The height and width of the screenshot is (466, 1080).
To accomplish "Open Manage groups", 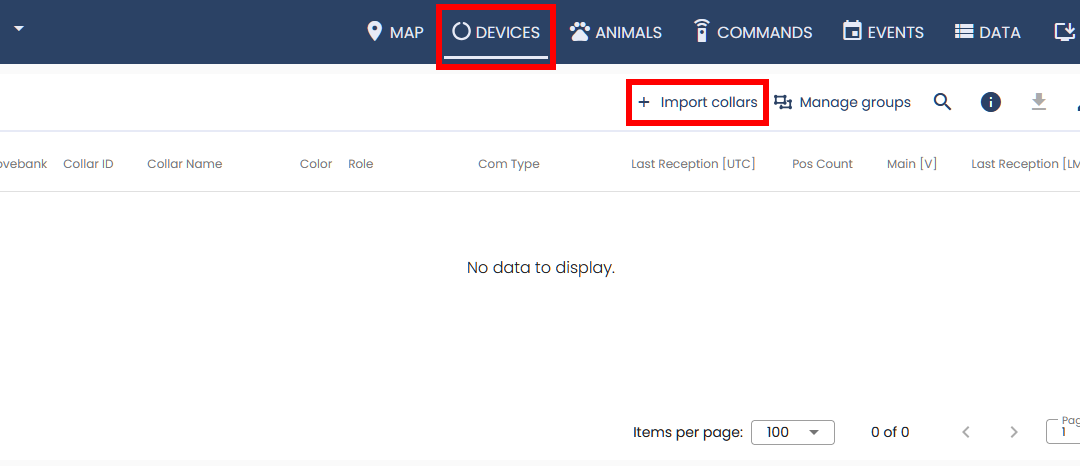I will [x=843, y=102].
